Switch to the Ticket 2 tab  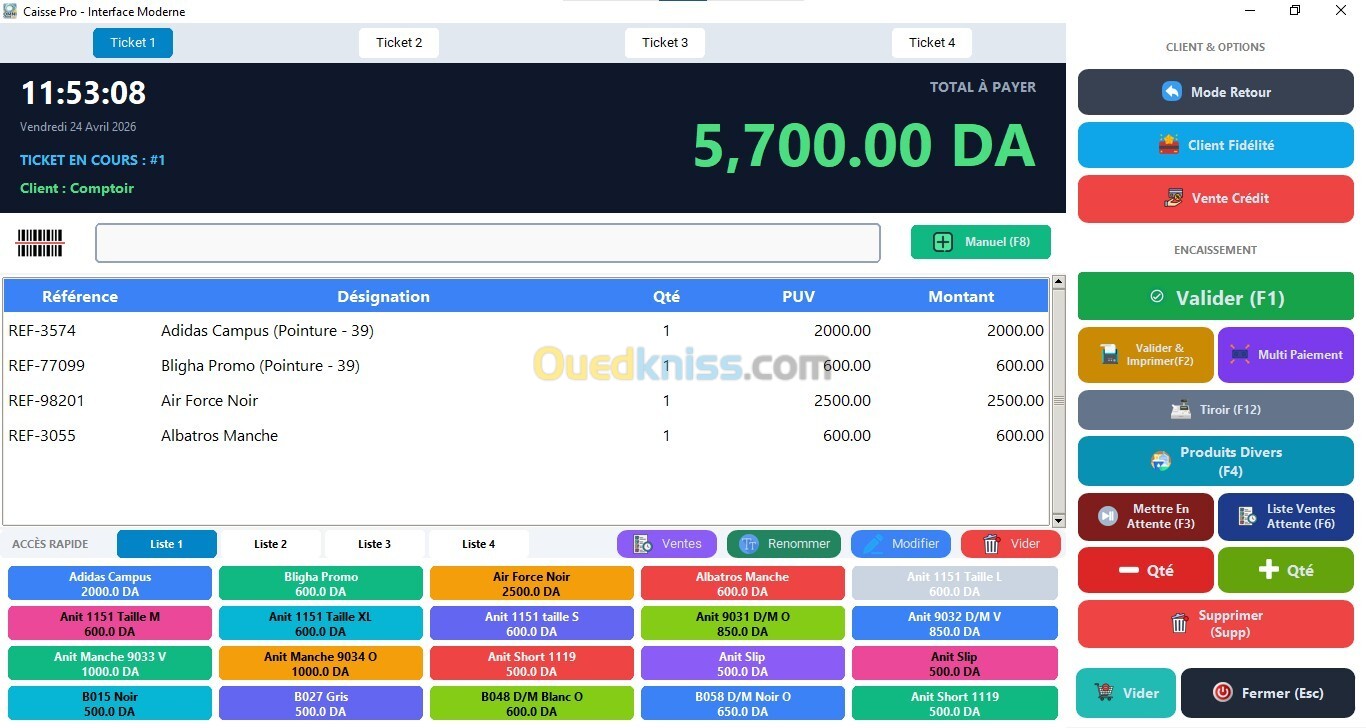(x=399, y=43)
